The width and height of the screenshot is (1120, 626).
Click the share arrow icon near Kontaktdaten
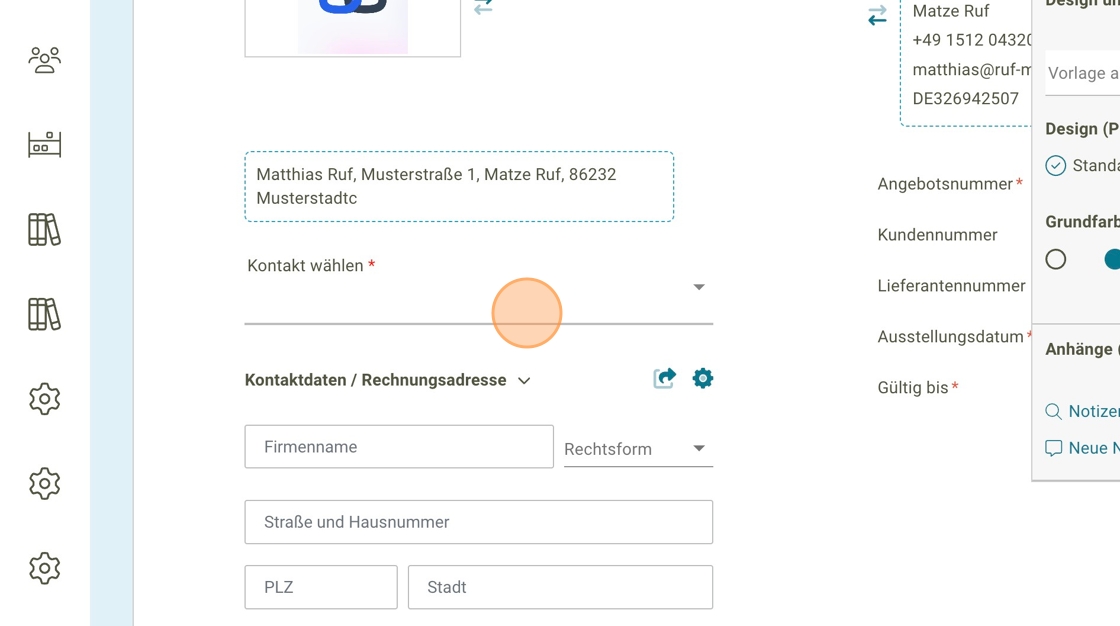tap(664, 378)
